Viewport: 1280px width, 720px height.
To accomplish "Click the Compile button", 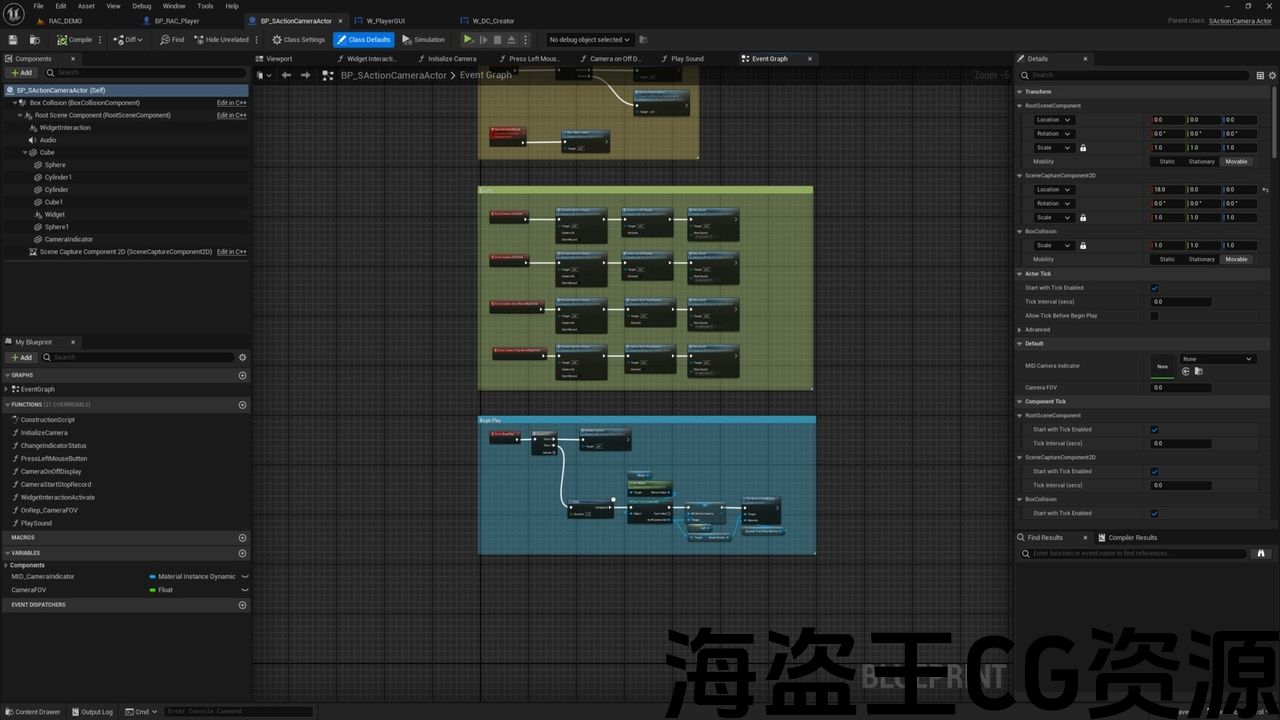I will (74, 40).
